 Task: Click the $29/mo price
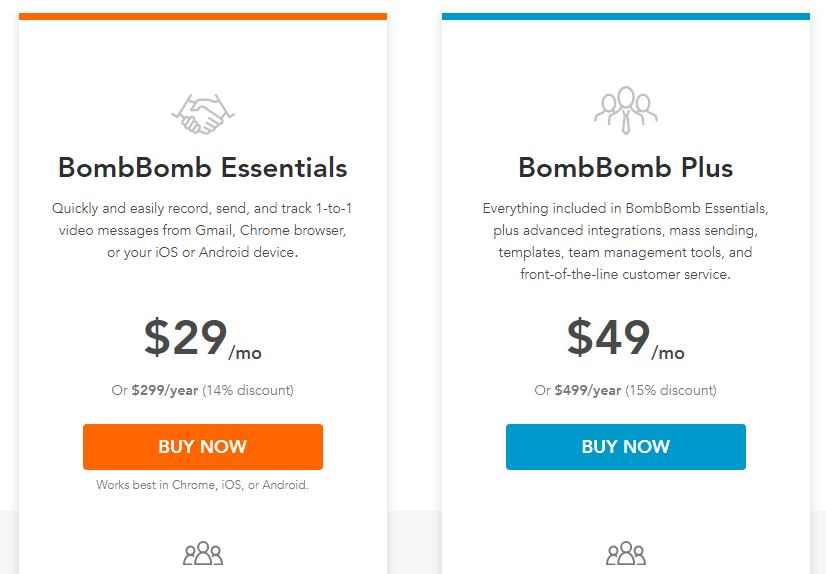[203, 339]
